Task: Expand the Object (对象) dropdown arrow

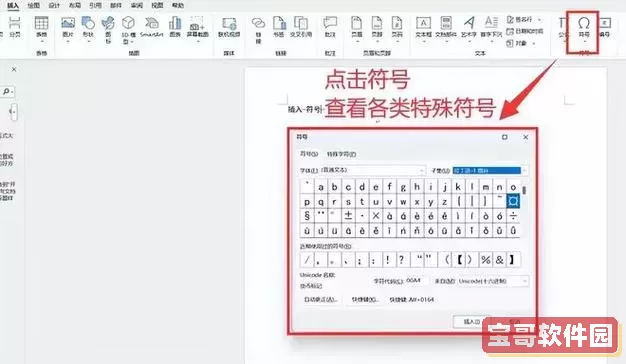Action: (534, 43)
